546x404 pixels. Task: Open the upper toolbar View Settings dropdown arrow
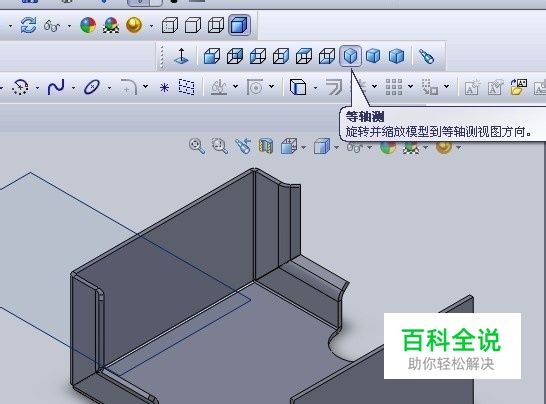(151, 26)
